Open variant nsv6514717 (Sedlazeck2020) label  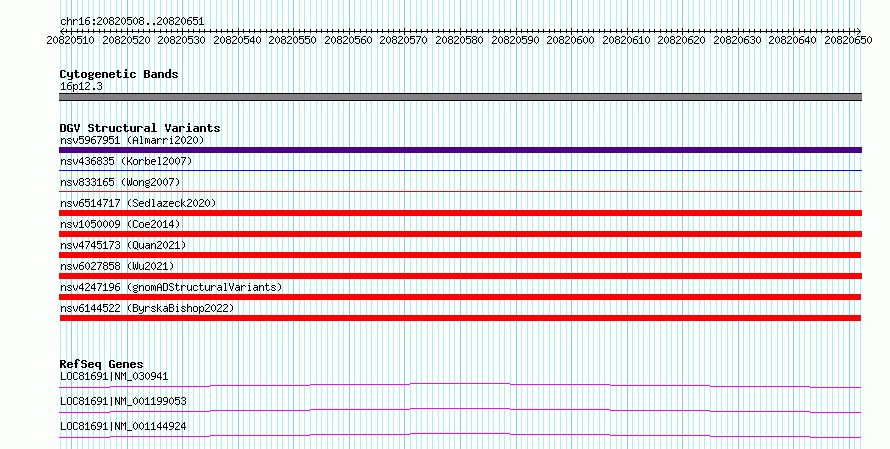coord(138,203)
